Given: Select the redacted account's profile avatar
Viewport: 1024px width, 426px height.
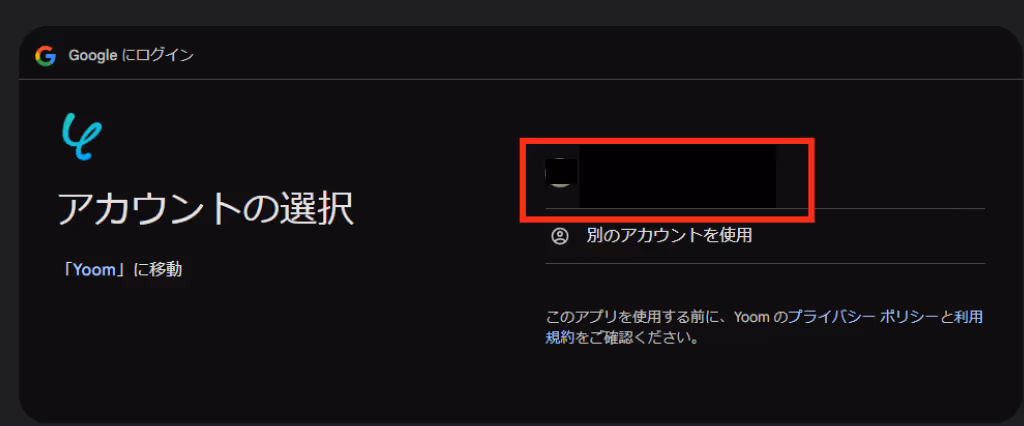Looking at the screenshot, I should pyautogui.click(x=561, y=174).
